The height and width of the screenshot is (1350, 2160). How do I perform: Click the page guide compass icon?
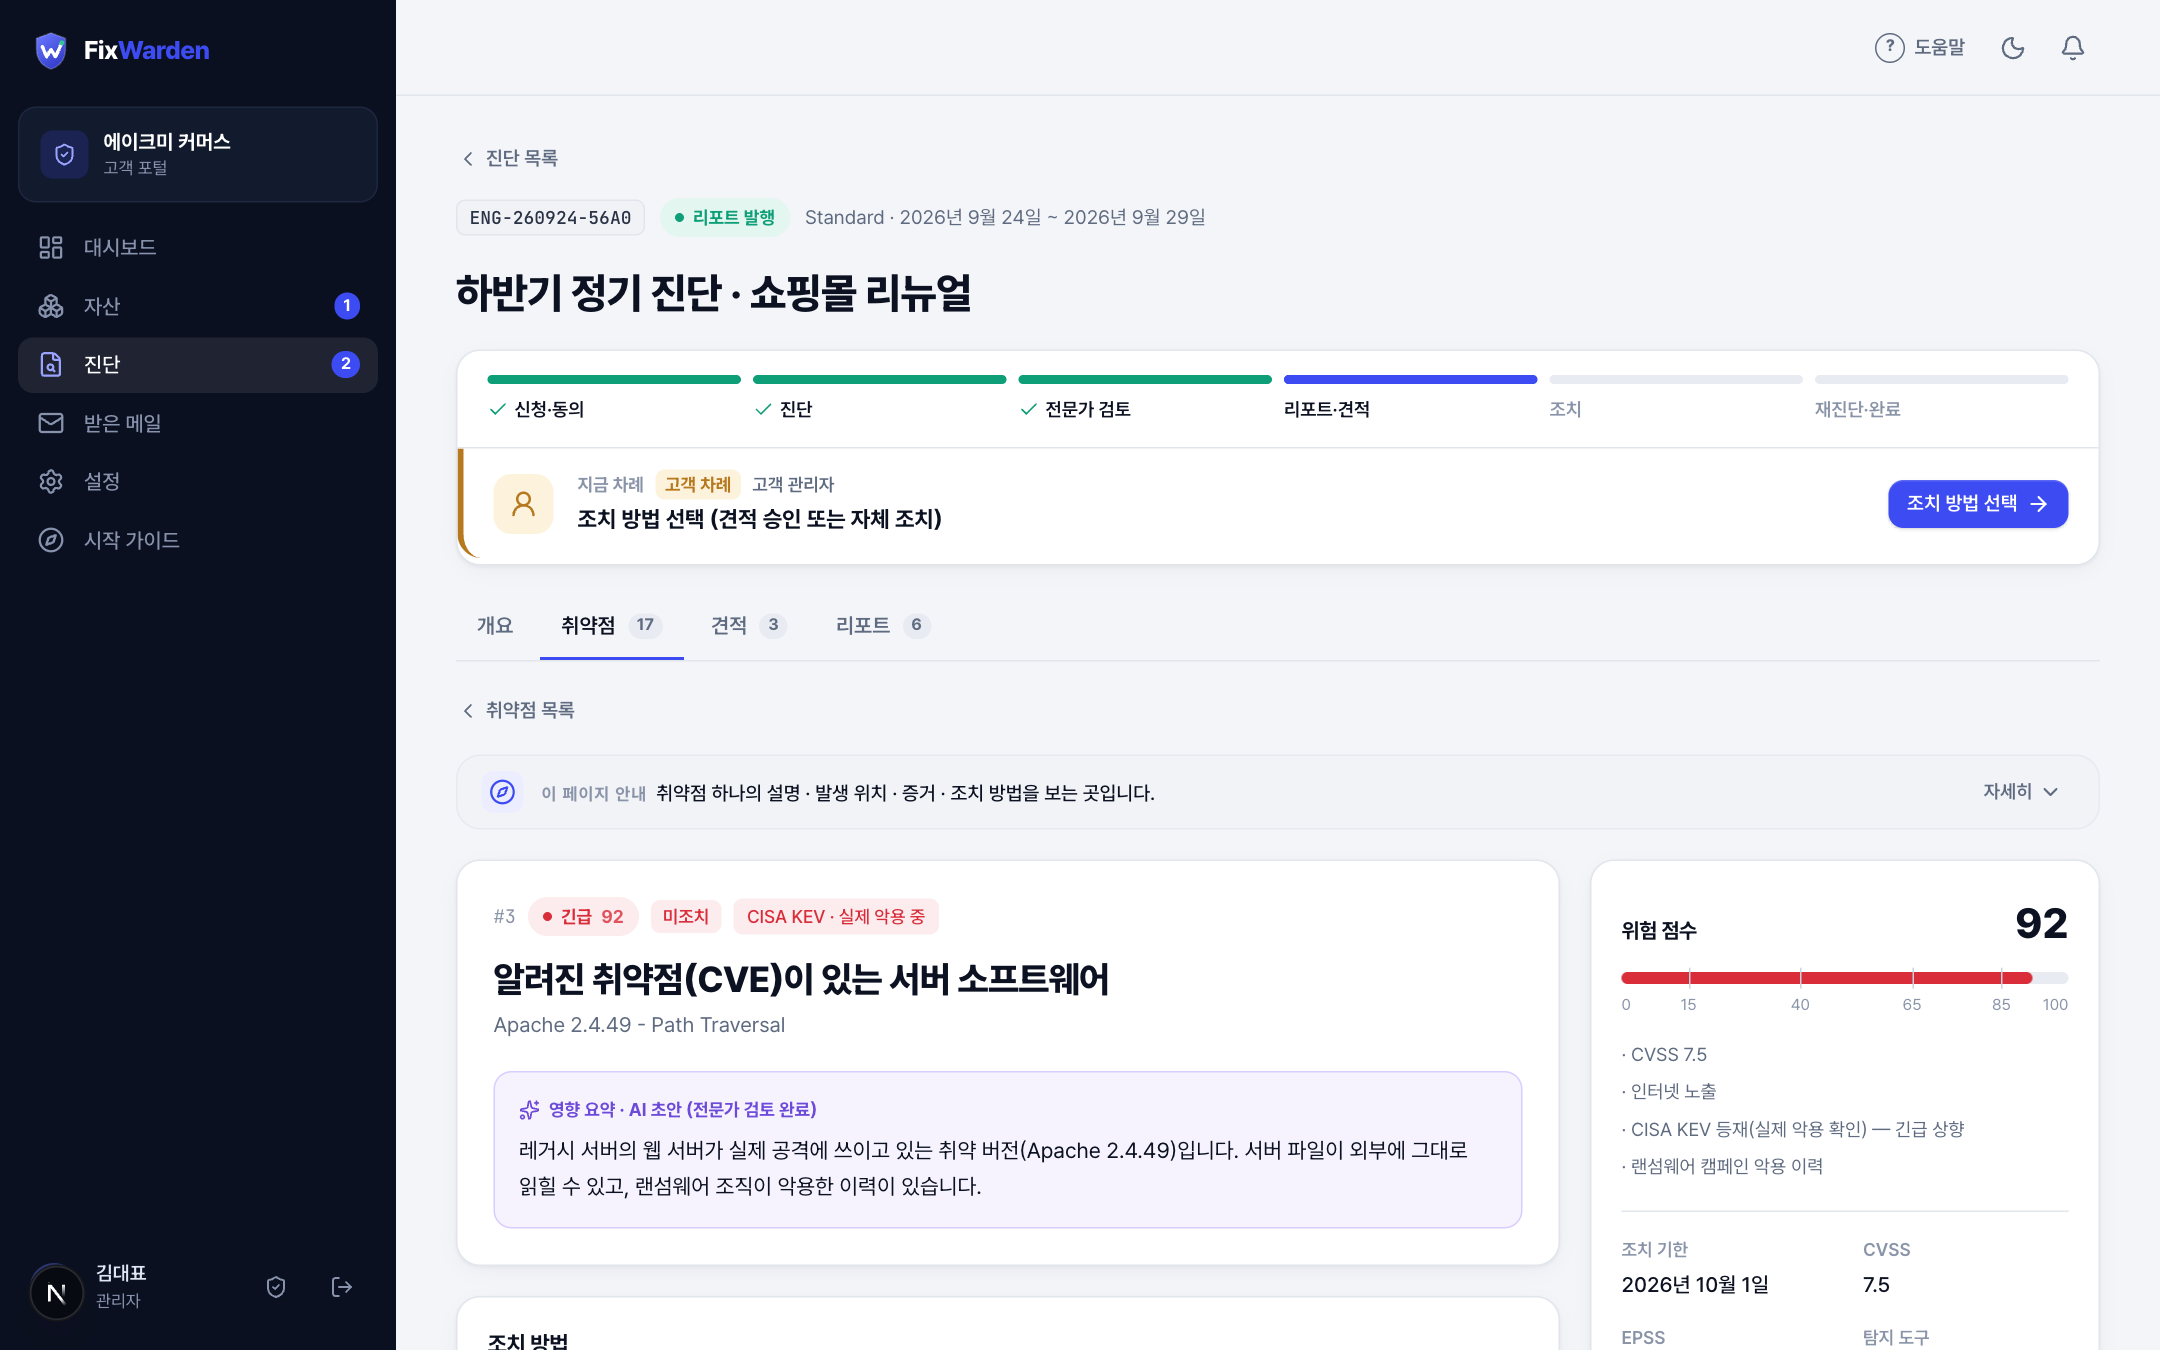pyautogui.click(x=502, y=792)
